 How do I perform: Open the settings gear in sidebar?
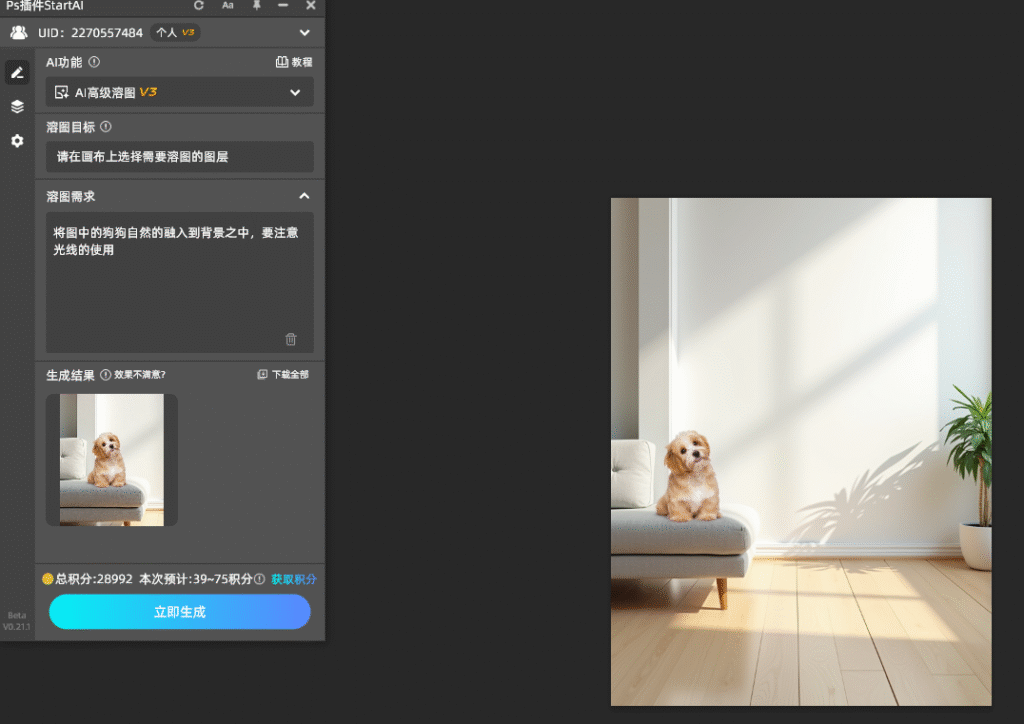click(17, 141)
